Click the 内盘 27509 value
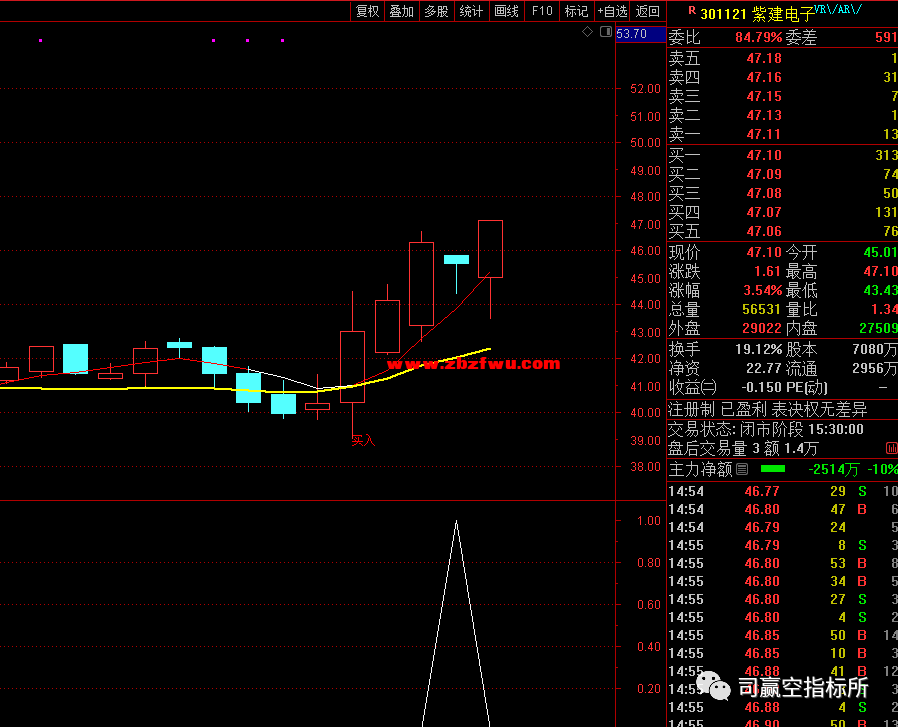 pyautogui.click(x=879, y=328)
